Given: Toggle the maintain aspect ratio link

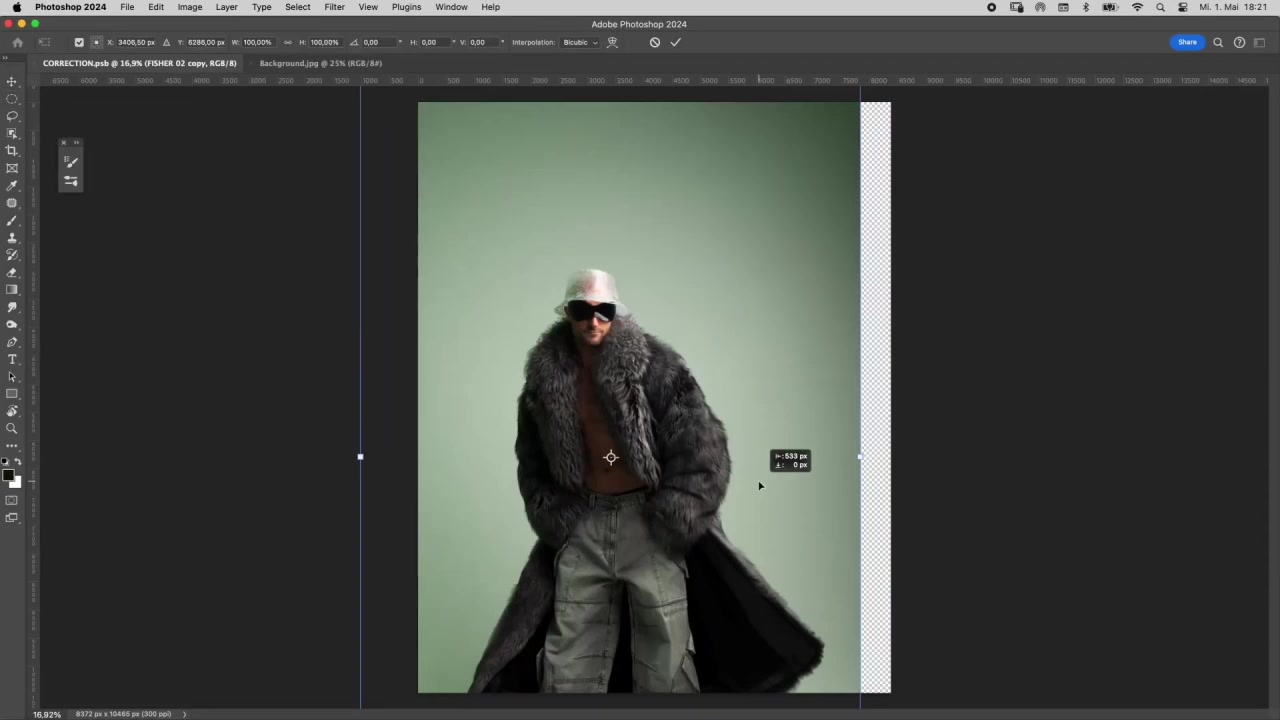Looking at the screenshot, I should [288, 43].
